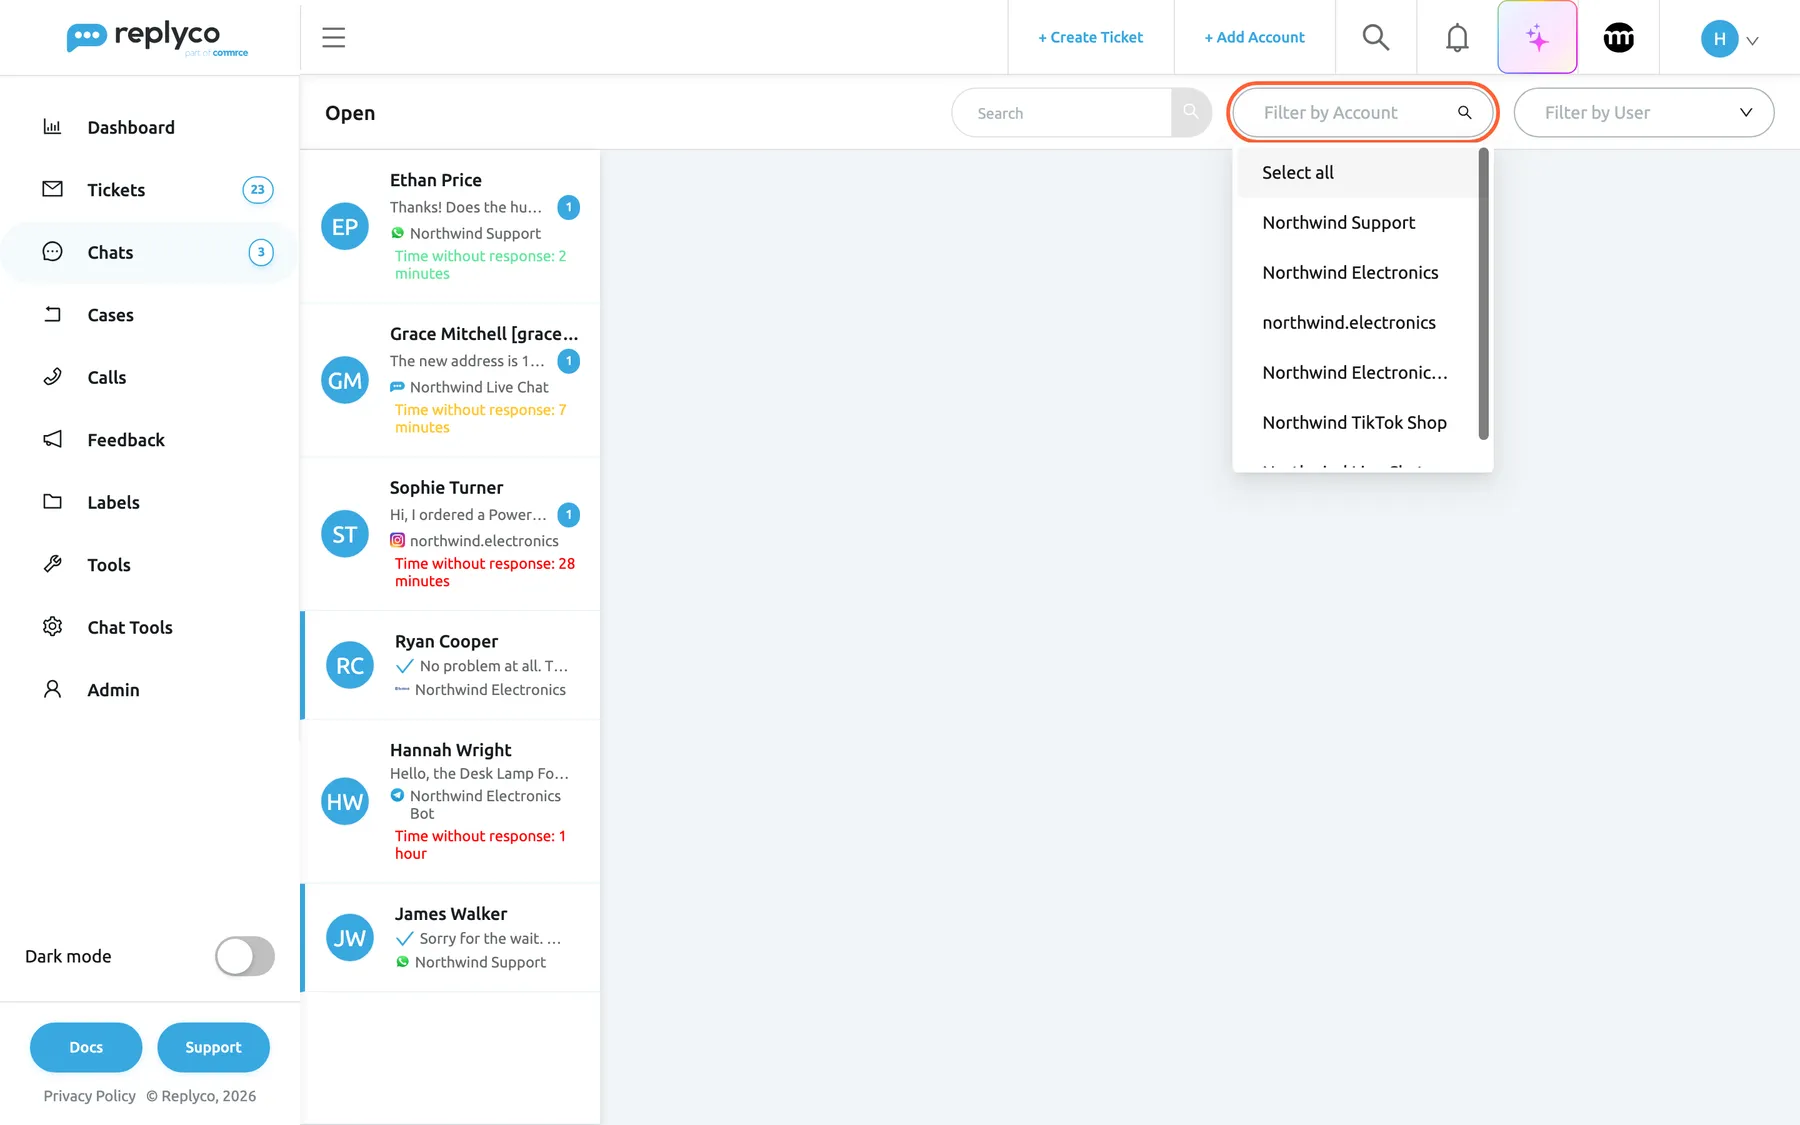Image resolution: width=1800 pixels, height=1125 pixels.
Task: Open Hannah Wright chat conversation
Action: click(450, 801)
